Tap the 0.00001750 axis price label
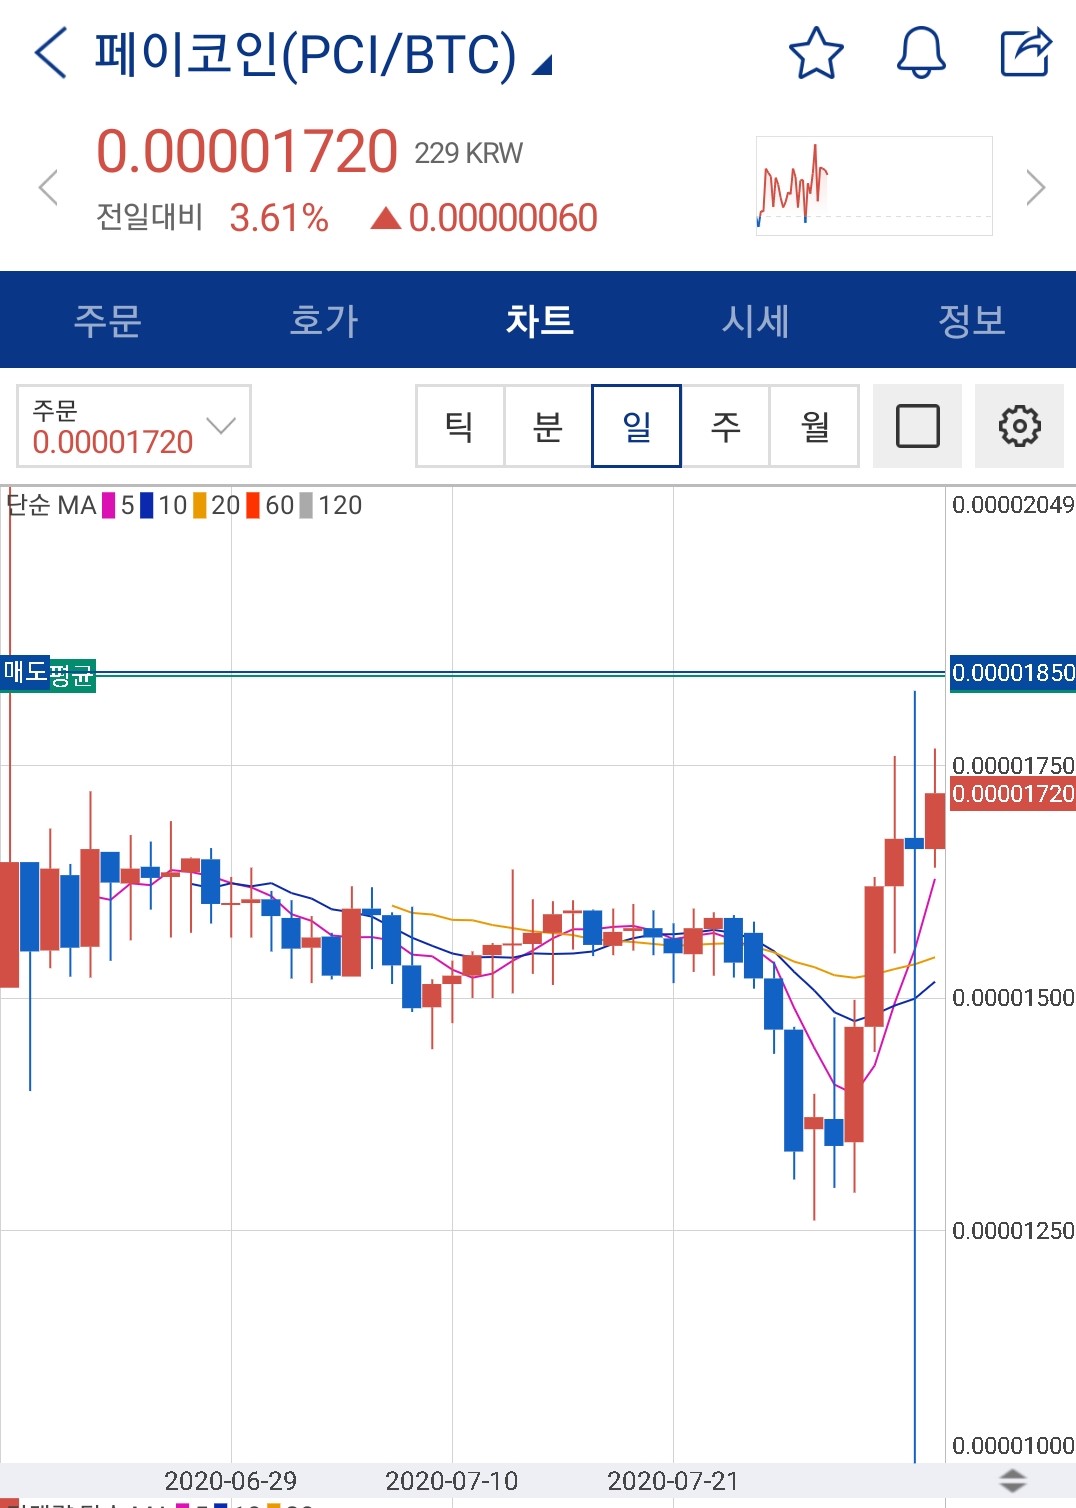The image size is (1076, 1508). point(1013,766)
